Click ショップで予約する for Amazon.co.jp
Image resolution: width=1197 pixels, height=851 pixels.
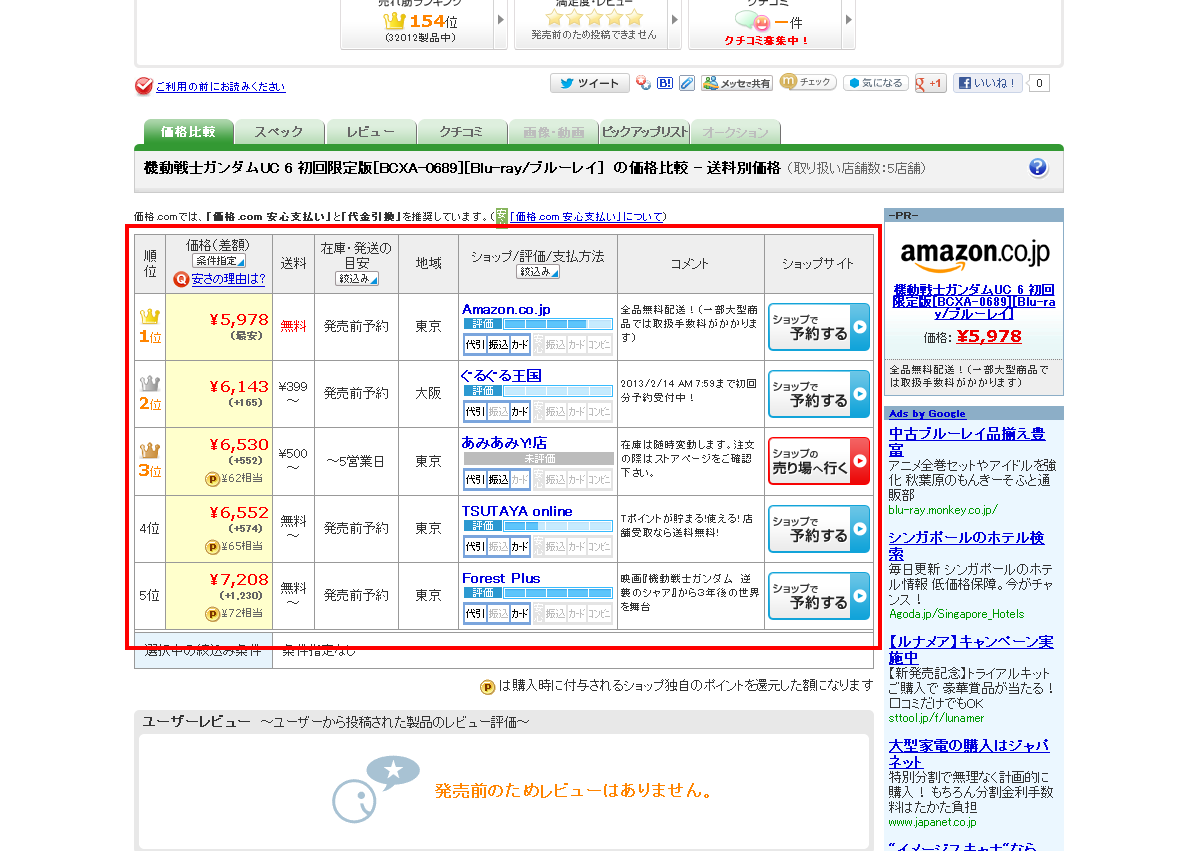coord(818,327)
